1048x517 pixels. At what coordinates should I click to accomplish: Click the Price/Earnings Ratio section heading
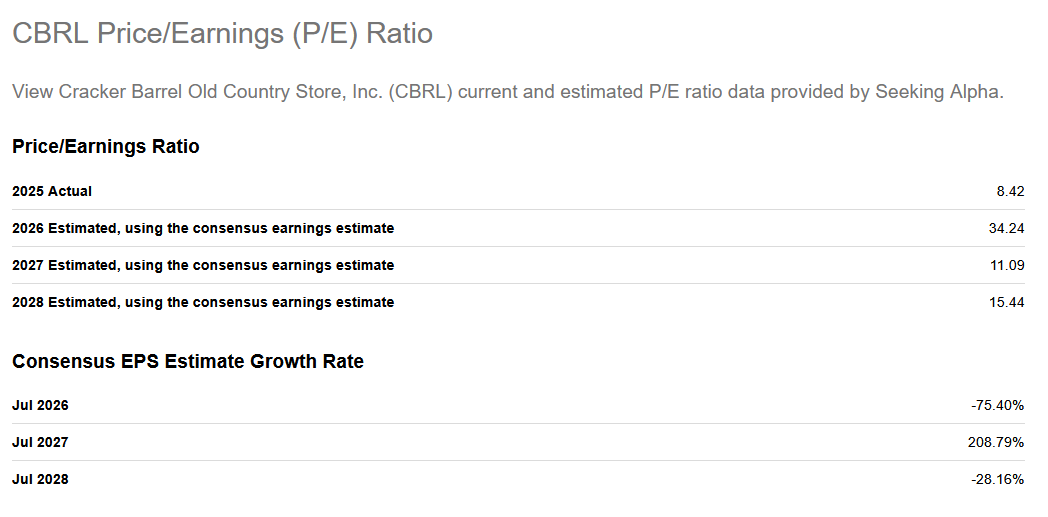tap(106, 146)
